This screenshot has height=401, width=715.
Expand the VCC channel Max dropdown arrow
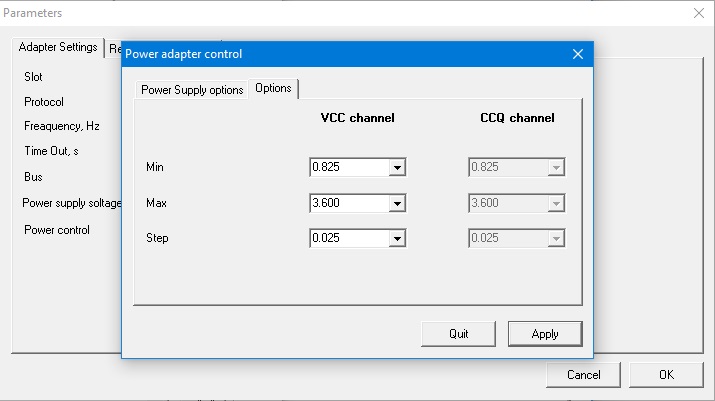coord(397,203)
